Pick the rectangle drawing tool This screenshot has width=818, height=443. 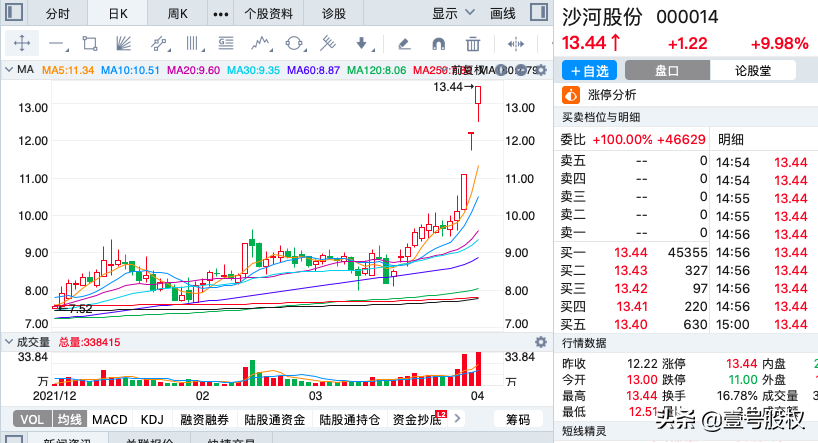(90, 44)
